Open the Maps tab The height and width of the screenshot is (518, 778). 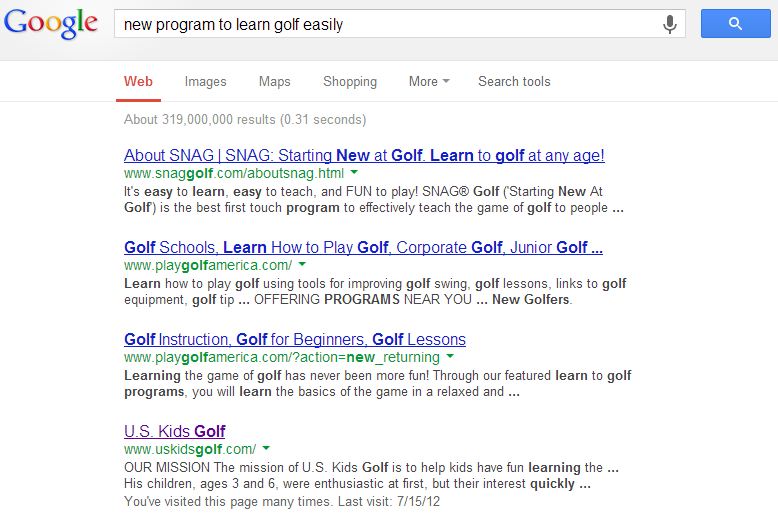pyautogui.click(x=274, y=81)
